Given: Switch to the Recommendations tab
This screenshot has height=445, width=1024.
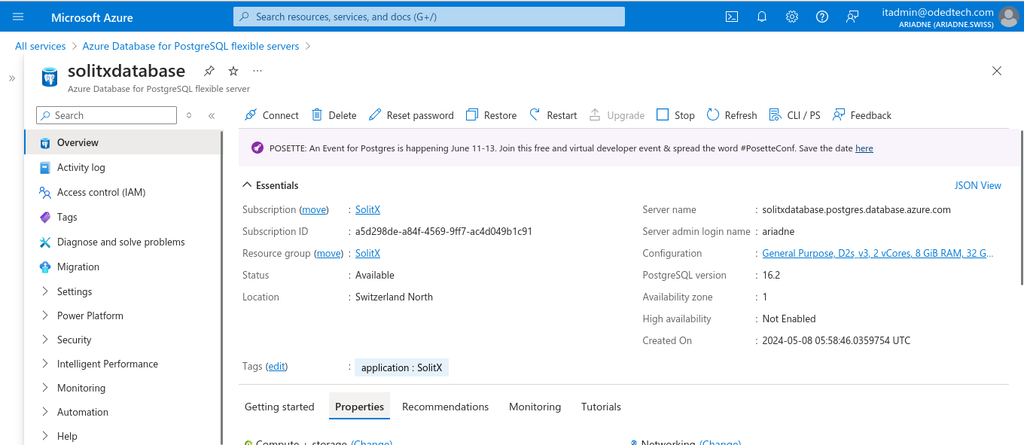Looking at the screenshot, I should pyautogui.click(x=445, y=406).
